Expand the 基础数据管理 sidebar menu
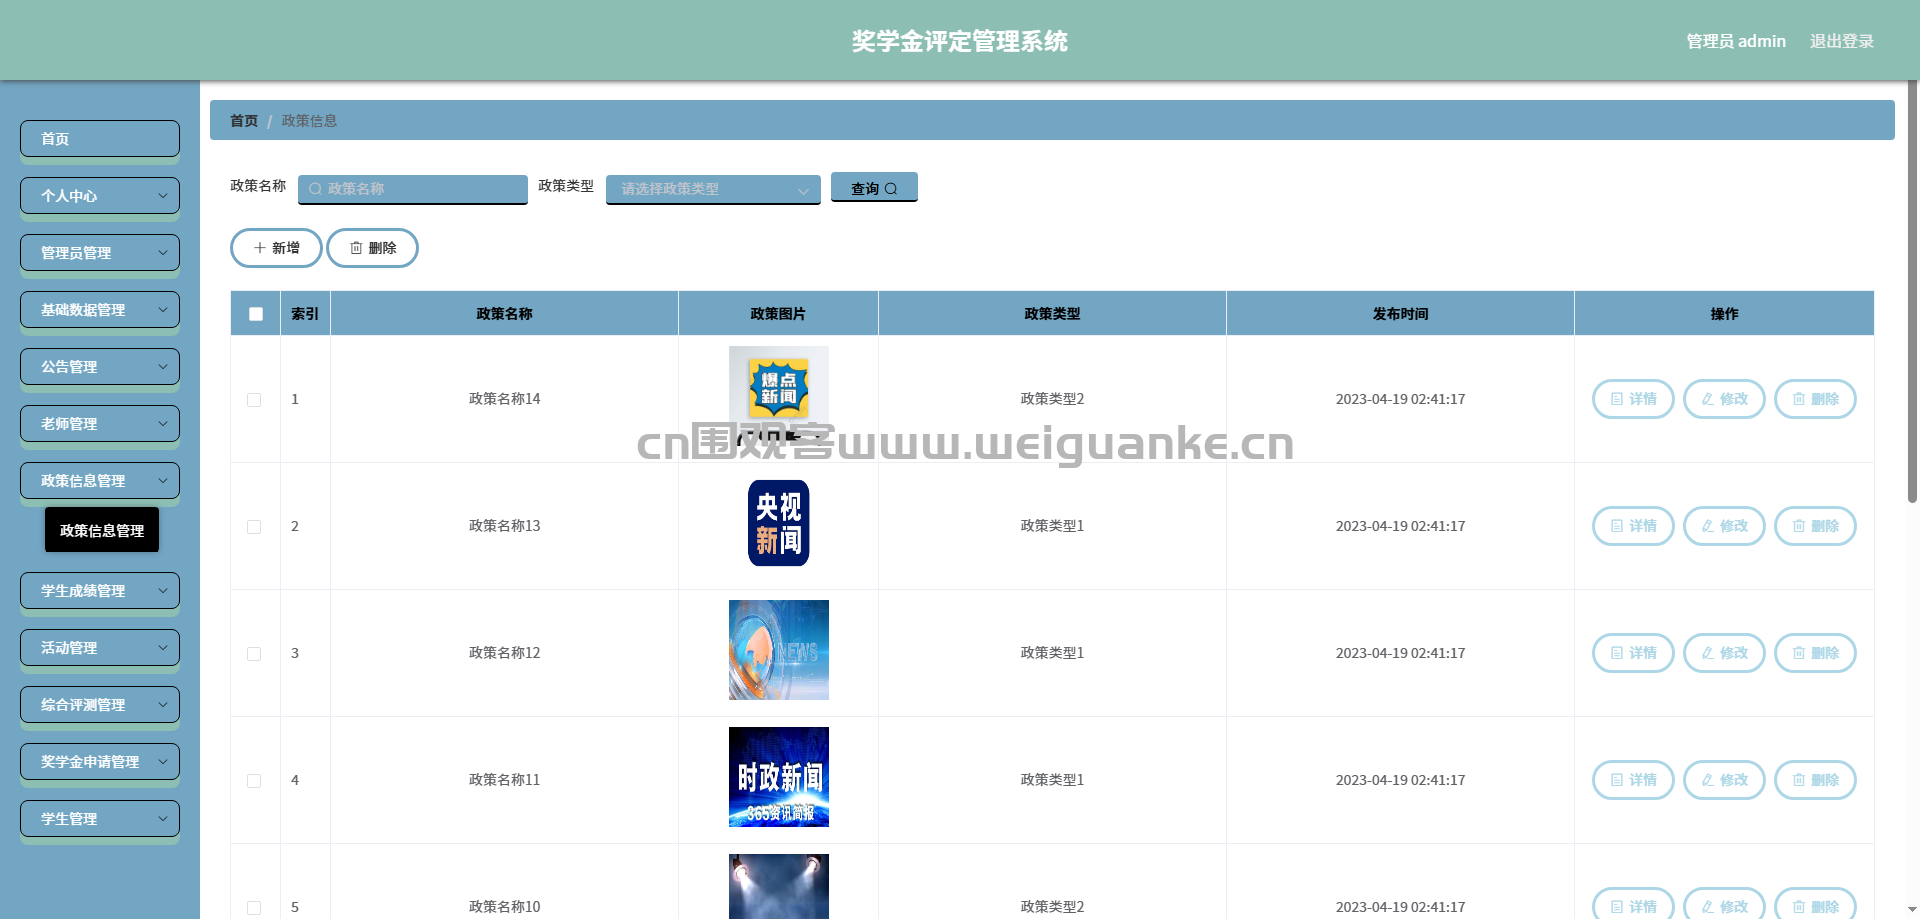The image size is (1920, 919). [100, 310]
